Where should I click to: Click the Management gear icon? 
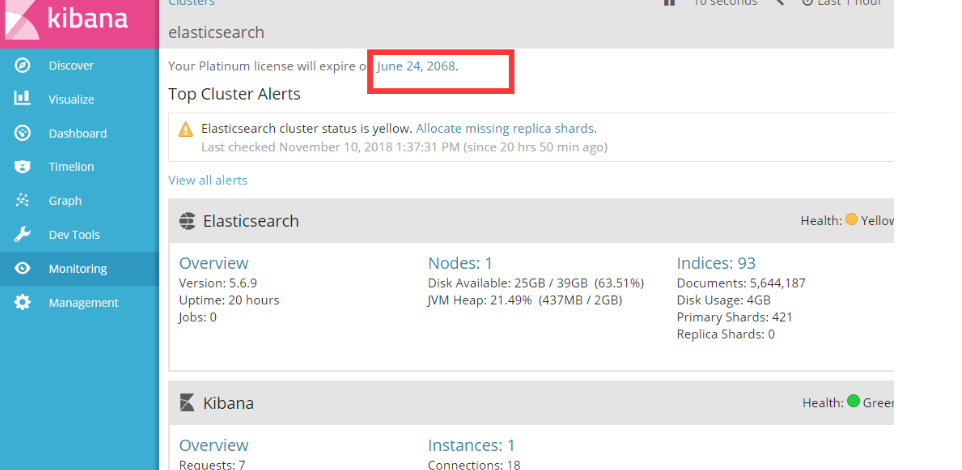pyautogui.click(x=22, y=302)
